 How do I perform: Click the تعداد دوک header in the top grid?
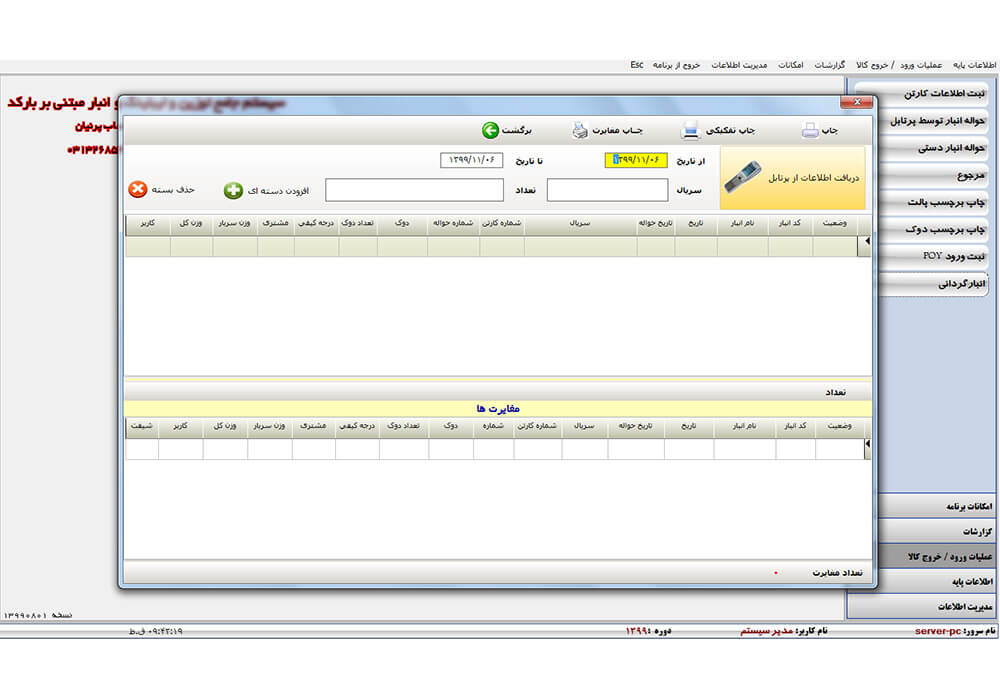[x=358, y=223]
